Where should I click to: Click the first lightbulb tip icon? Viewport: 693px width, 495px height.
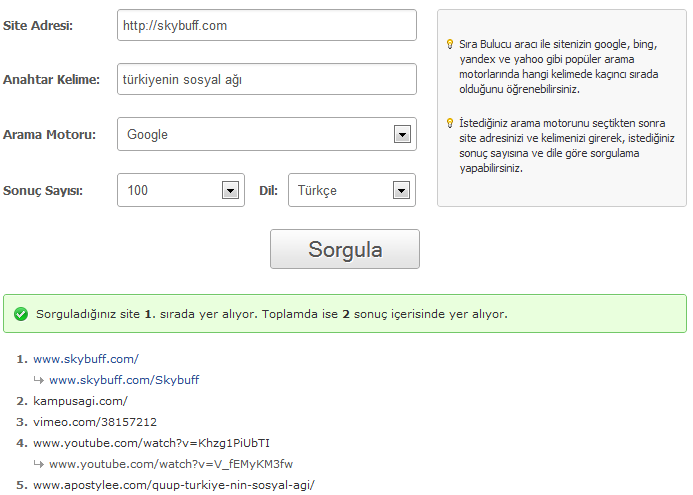coord(450,44)
